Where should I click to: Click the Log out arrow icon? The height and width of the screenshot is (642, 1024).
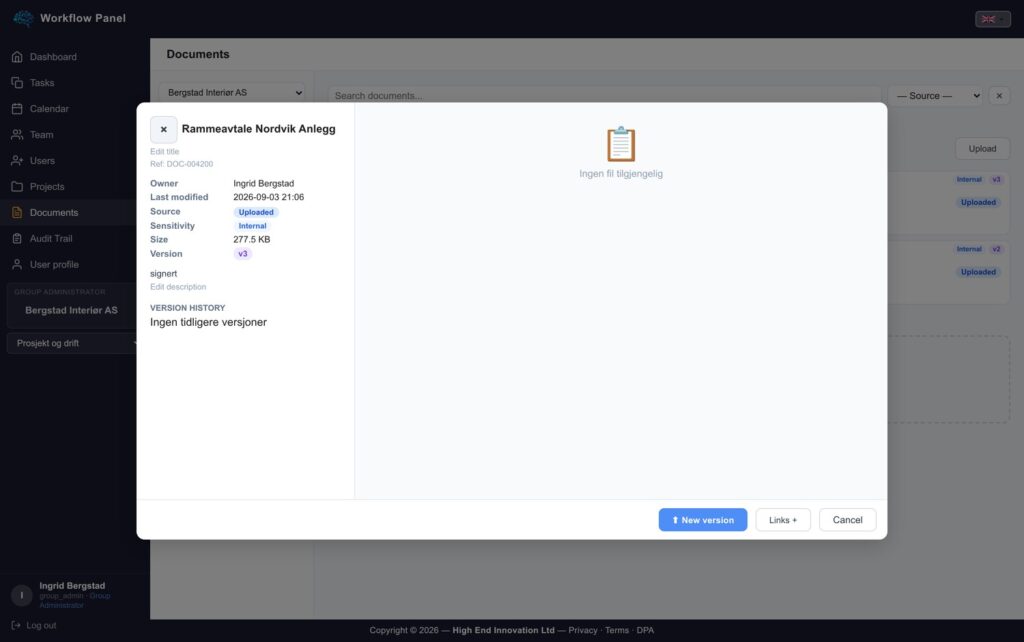click(16, 625)
